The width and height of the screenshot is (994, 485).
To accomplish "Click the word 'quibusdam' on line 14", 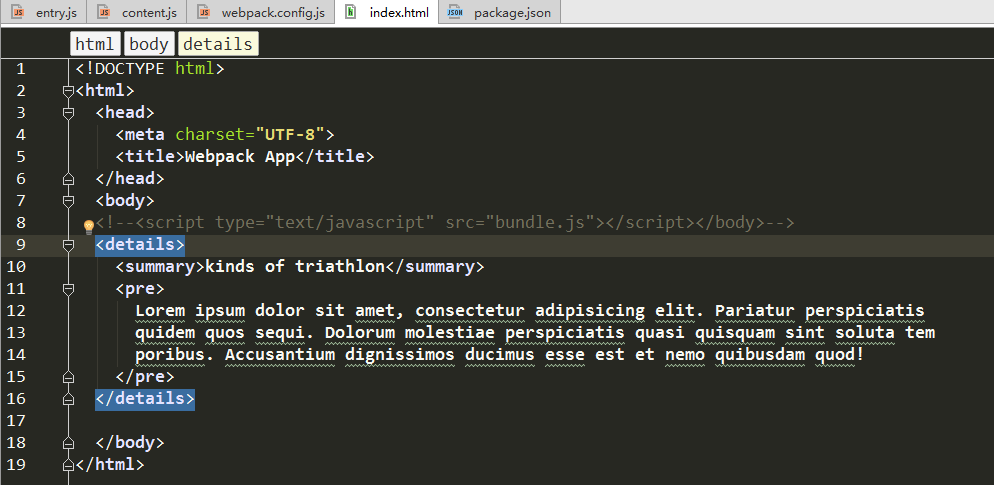I will [759, 355].
